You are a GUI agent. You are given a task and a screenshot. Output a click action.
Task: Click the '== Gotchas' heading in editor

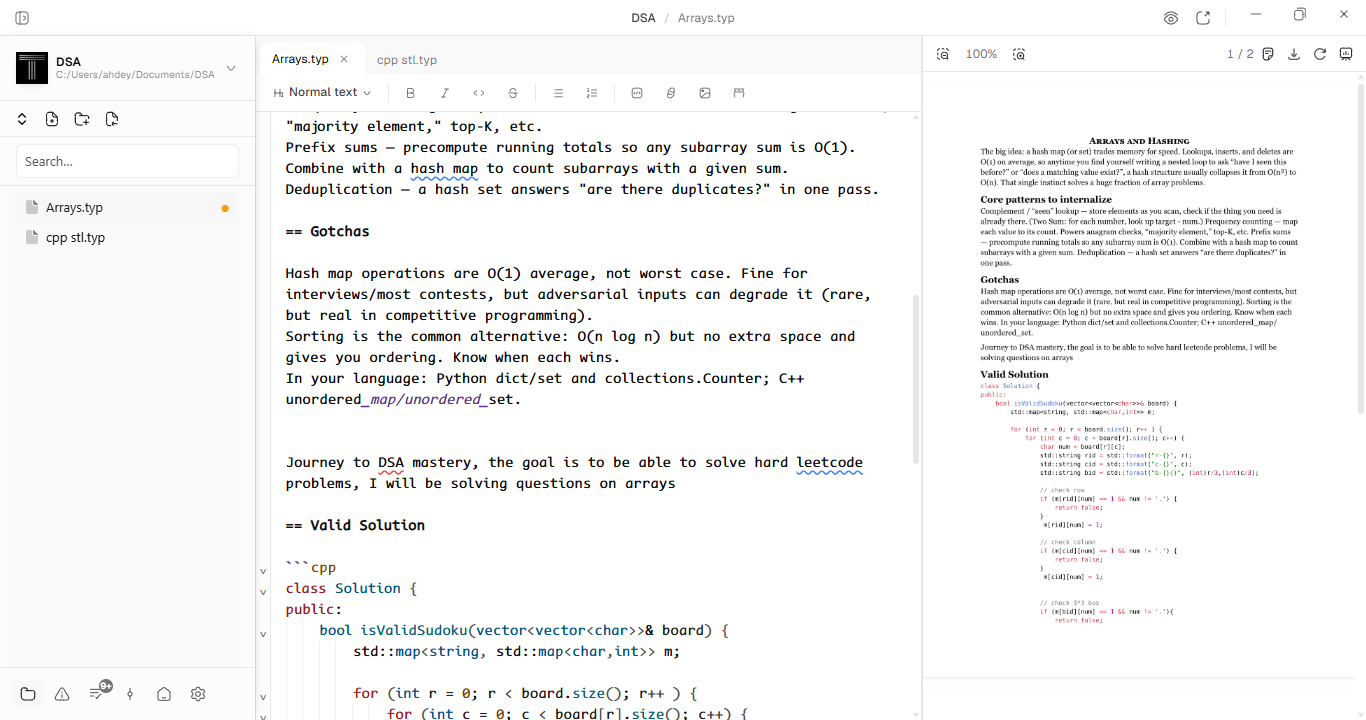(x=327, y=231)
